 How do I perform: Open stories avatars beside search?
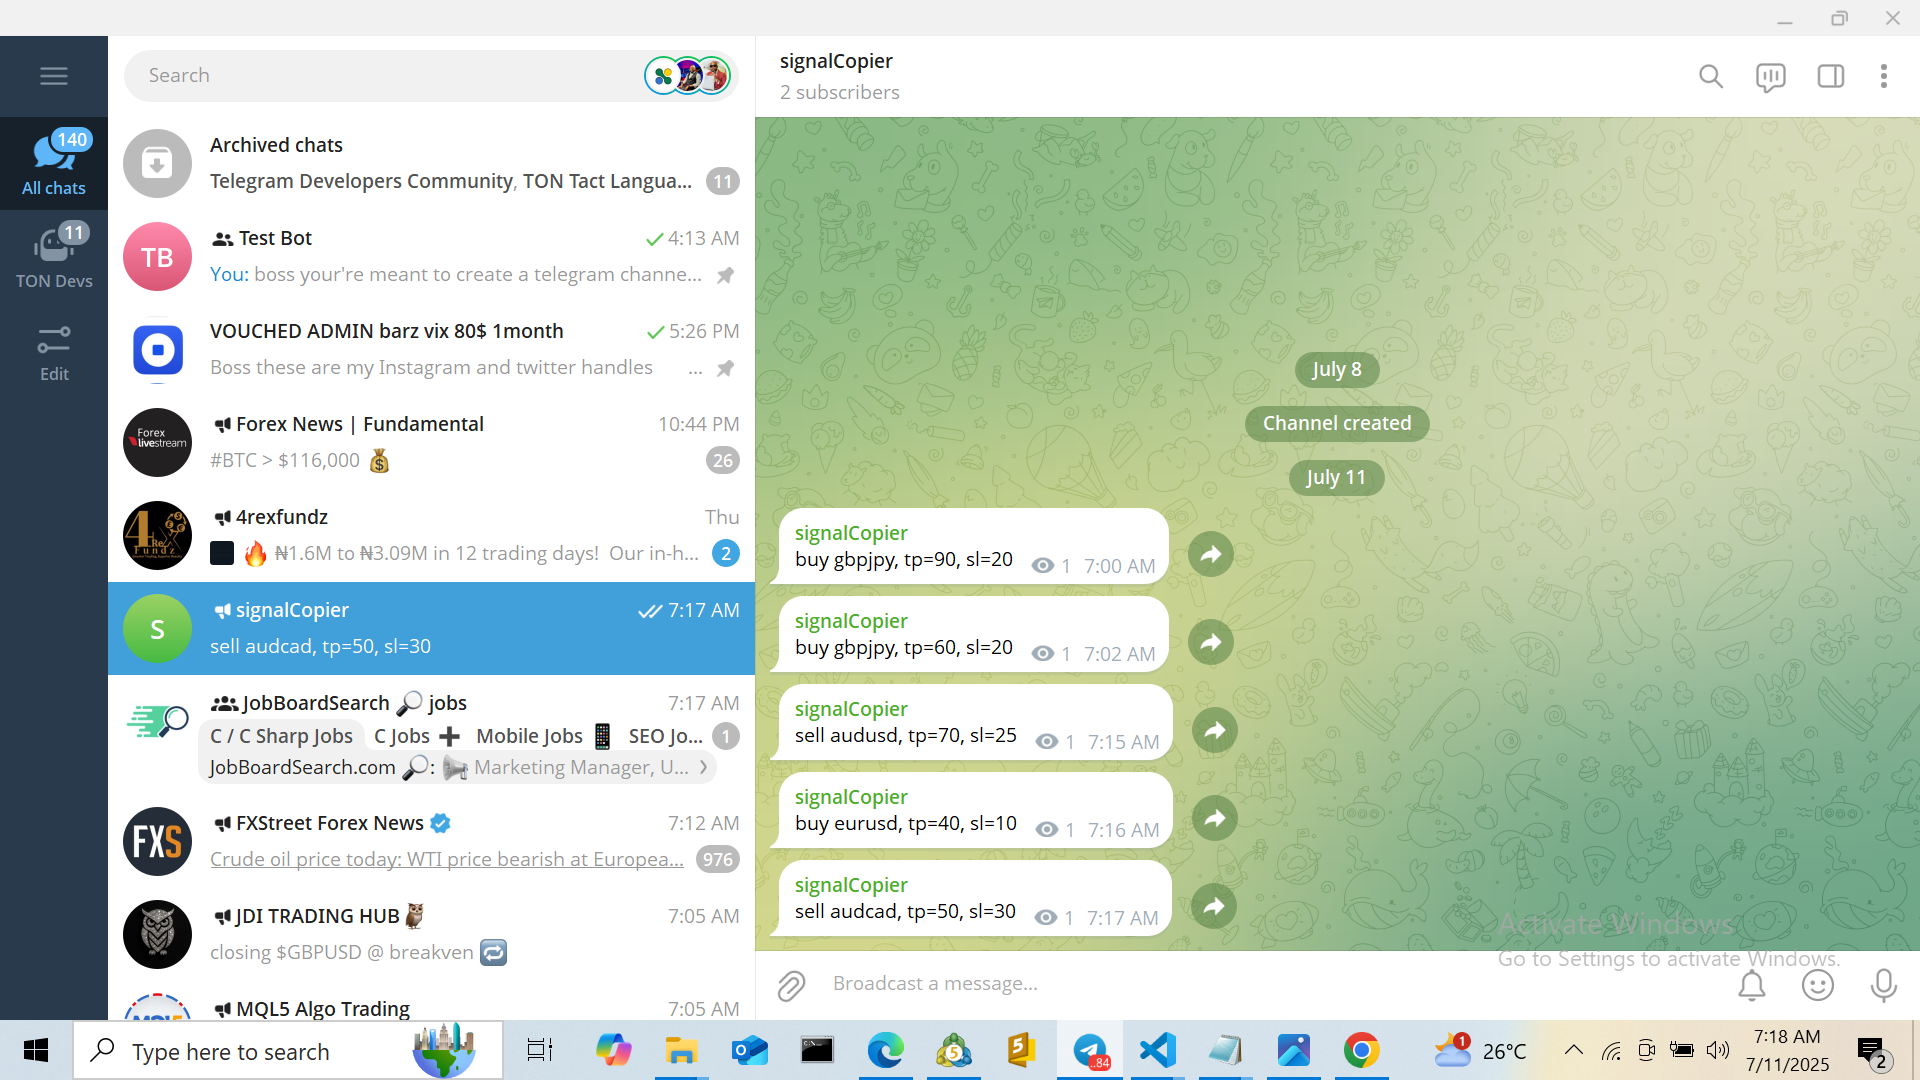[688, 76]
